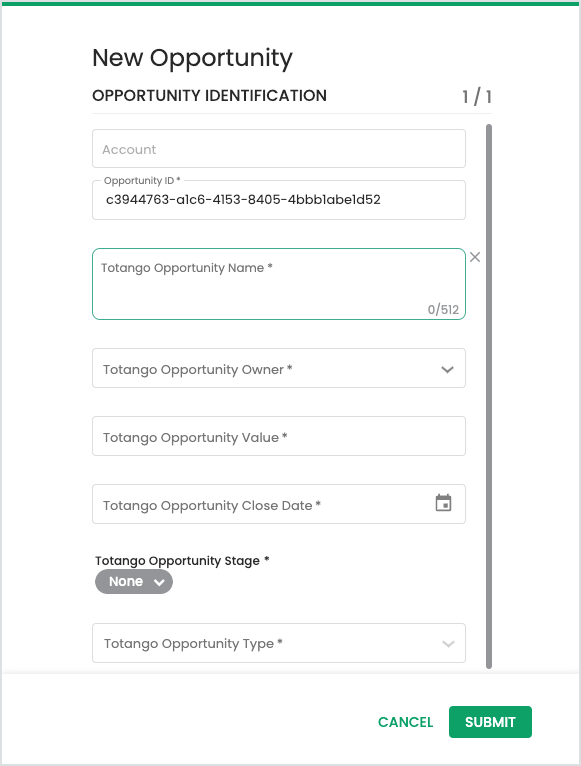Focus the Account input field
The width and height of the screenshot is (581, 766).
(279, 149)
